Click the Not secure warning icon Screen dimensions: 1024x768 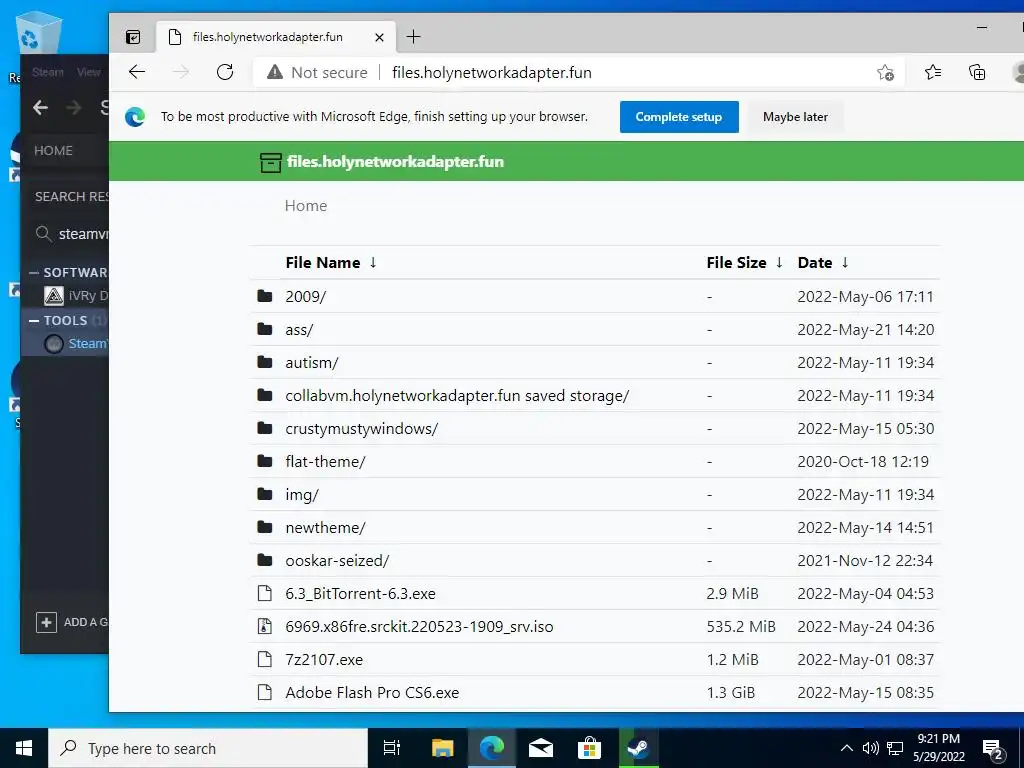(x=275, y=72)
